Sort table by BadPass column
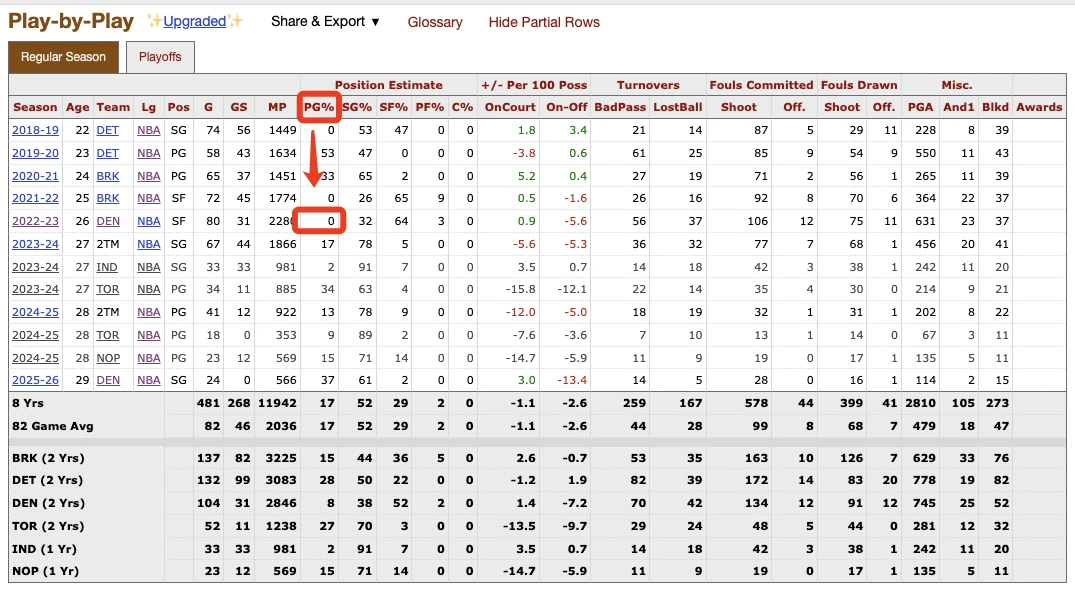 pos(620,107)
